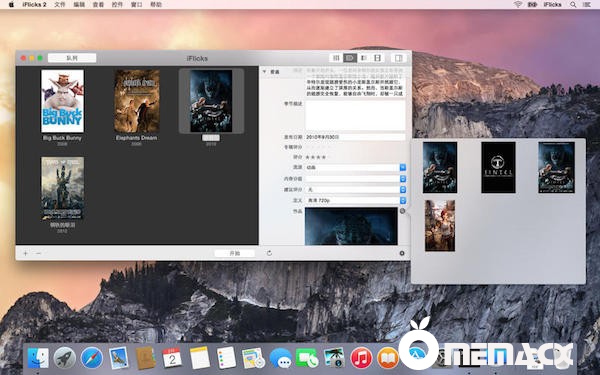Open Calendar from the Dock

click(x=172, y=358)
